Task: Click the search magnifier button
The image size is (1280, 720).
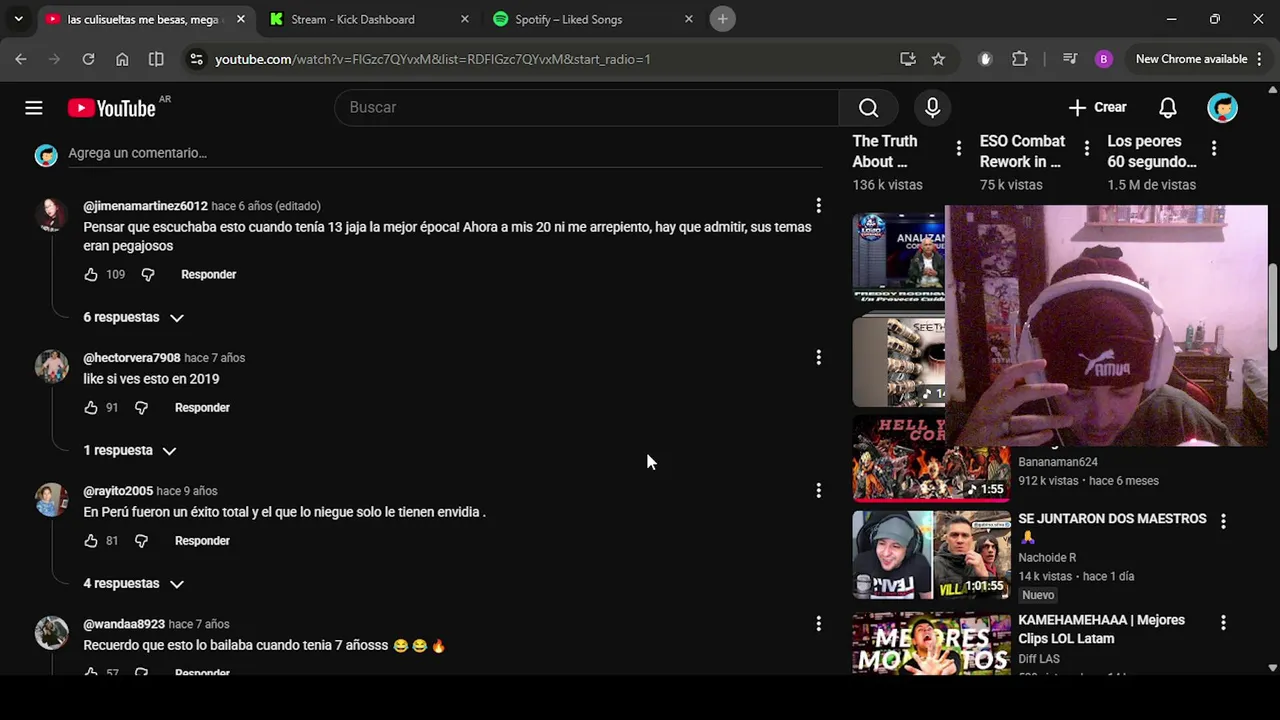Action: (868, 108)
